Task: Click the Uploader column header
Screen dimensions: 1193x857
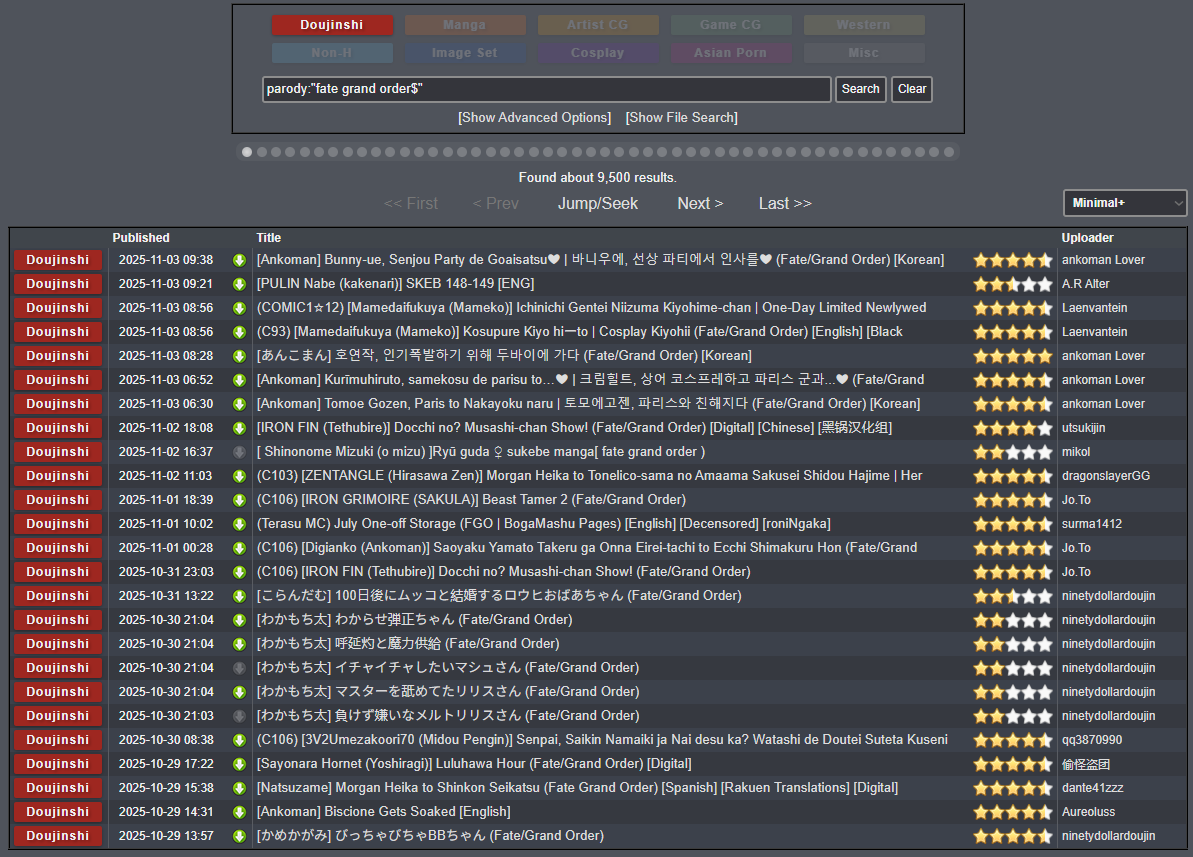Action: coord(1087,238)
